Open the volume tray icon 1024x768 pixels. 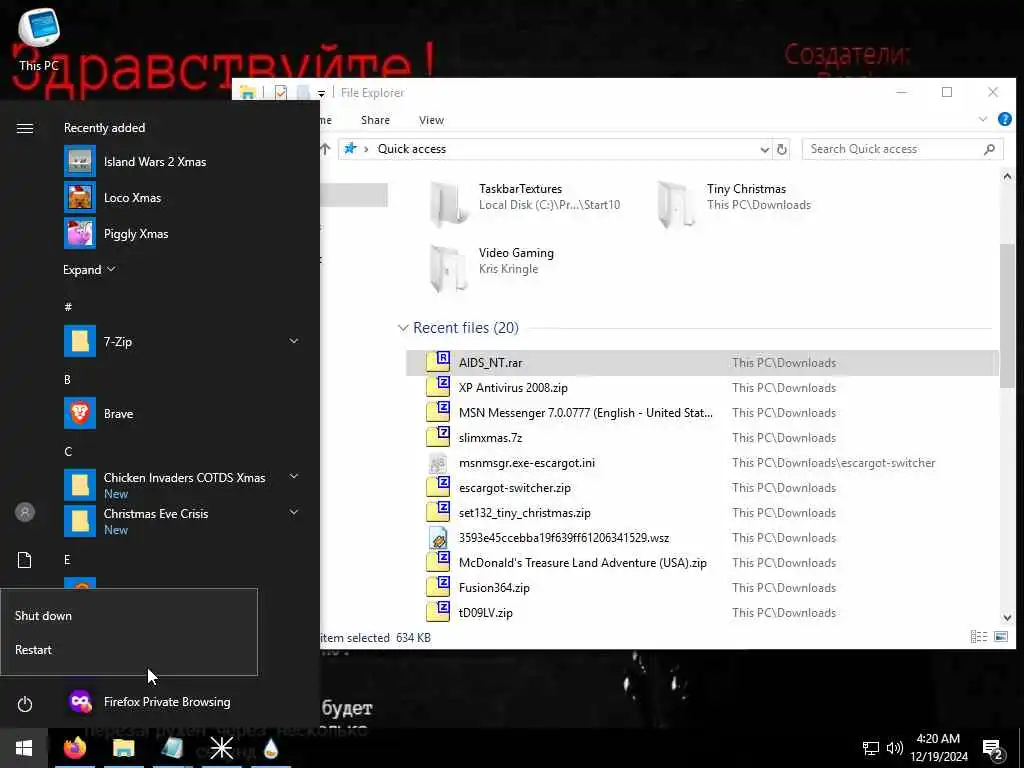895,748
